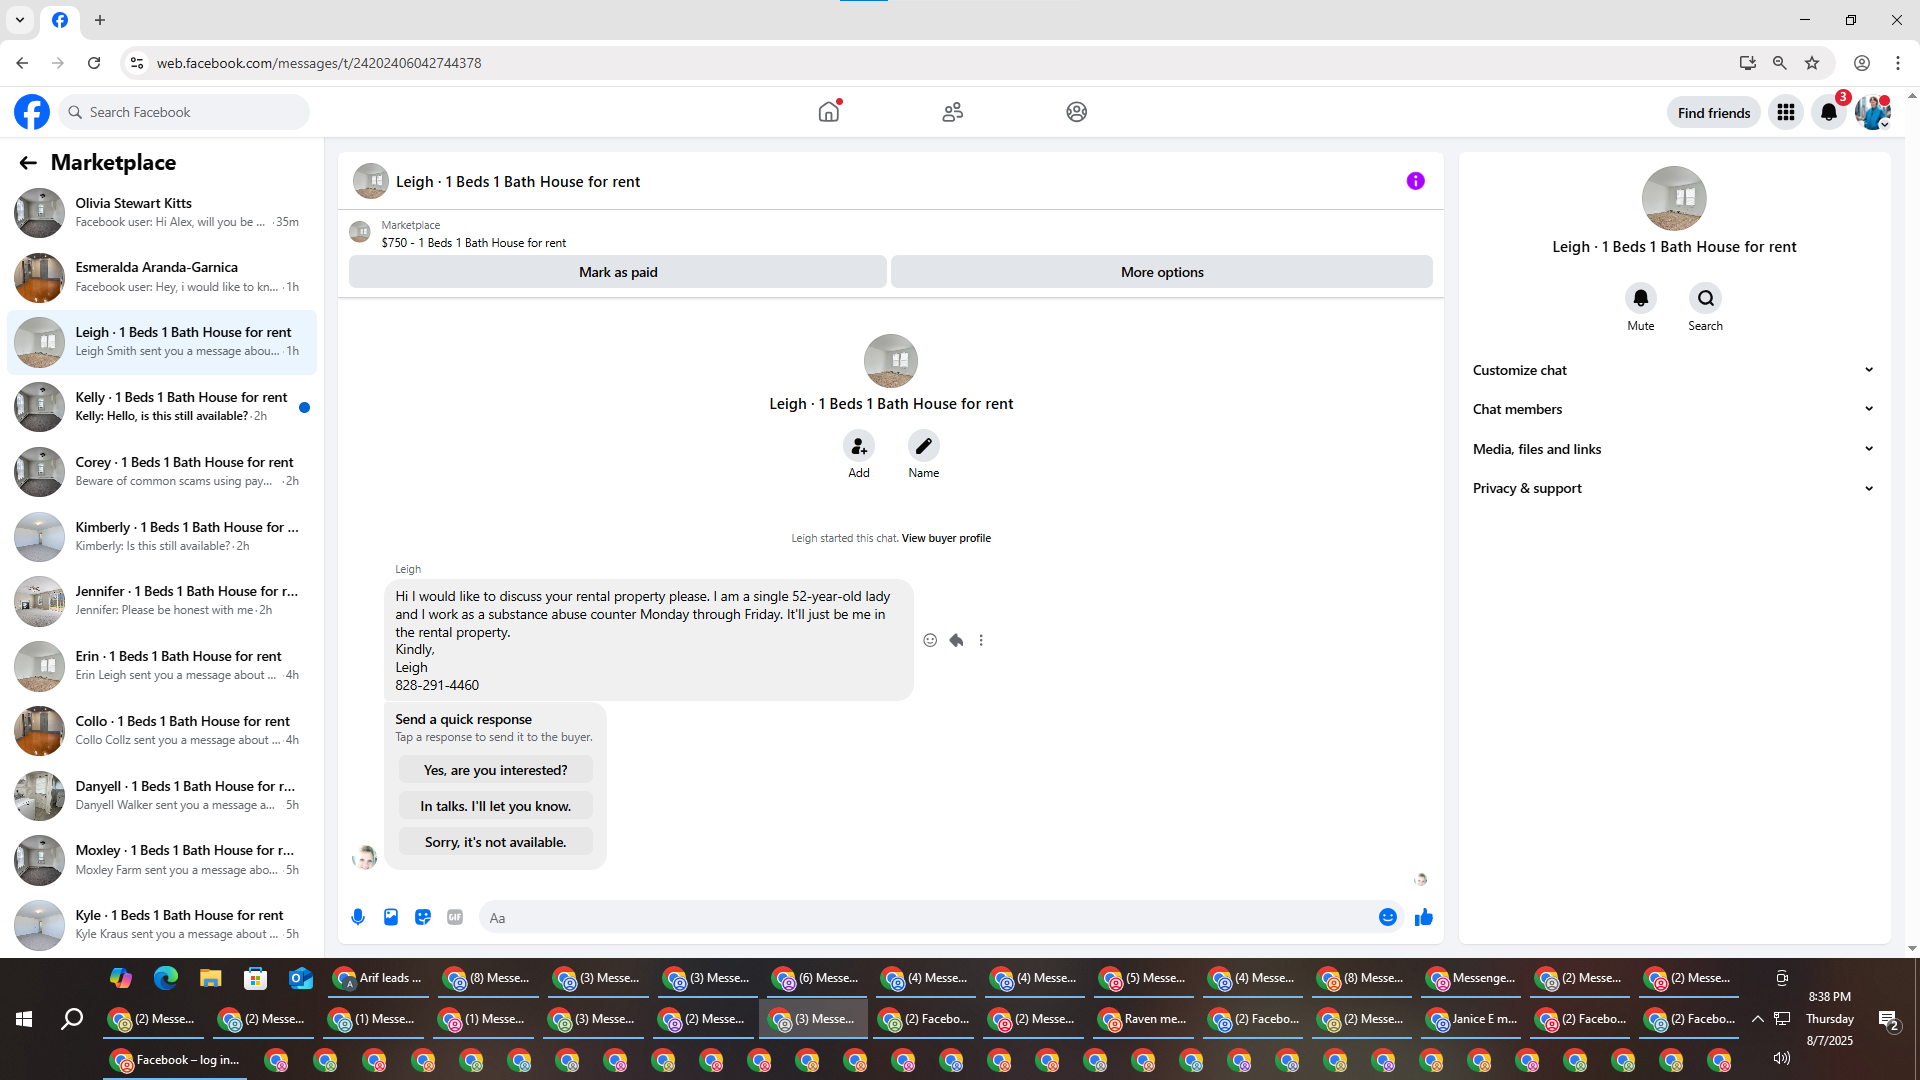
Task: Click the Facebook logo
Action: [32, 112]
